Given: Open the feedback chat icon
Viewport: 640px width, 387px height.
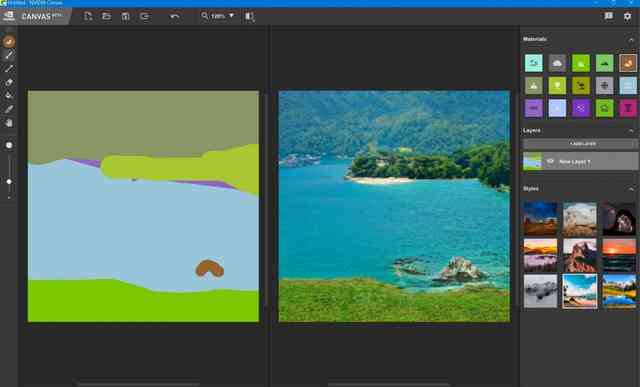Looking at the screenshot, I should [x=609, y=16].
